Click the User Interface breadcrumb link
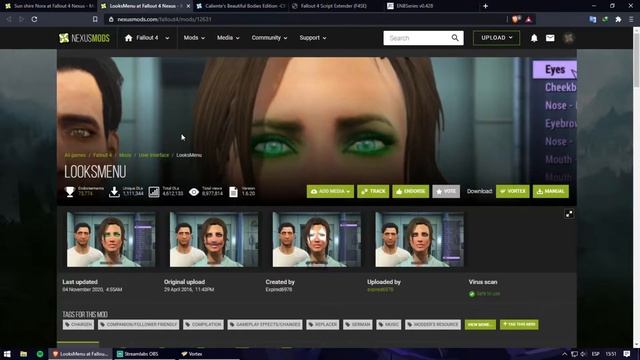This screenshot has width=640, height=360. (154, 155)
